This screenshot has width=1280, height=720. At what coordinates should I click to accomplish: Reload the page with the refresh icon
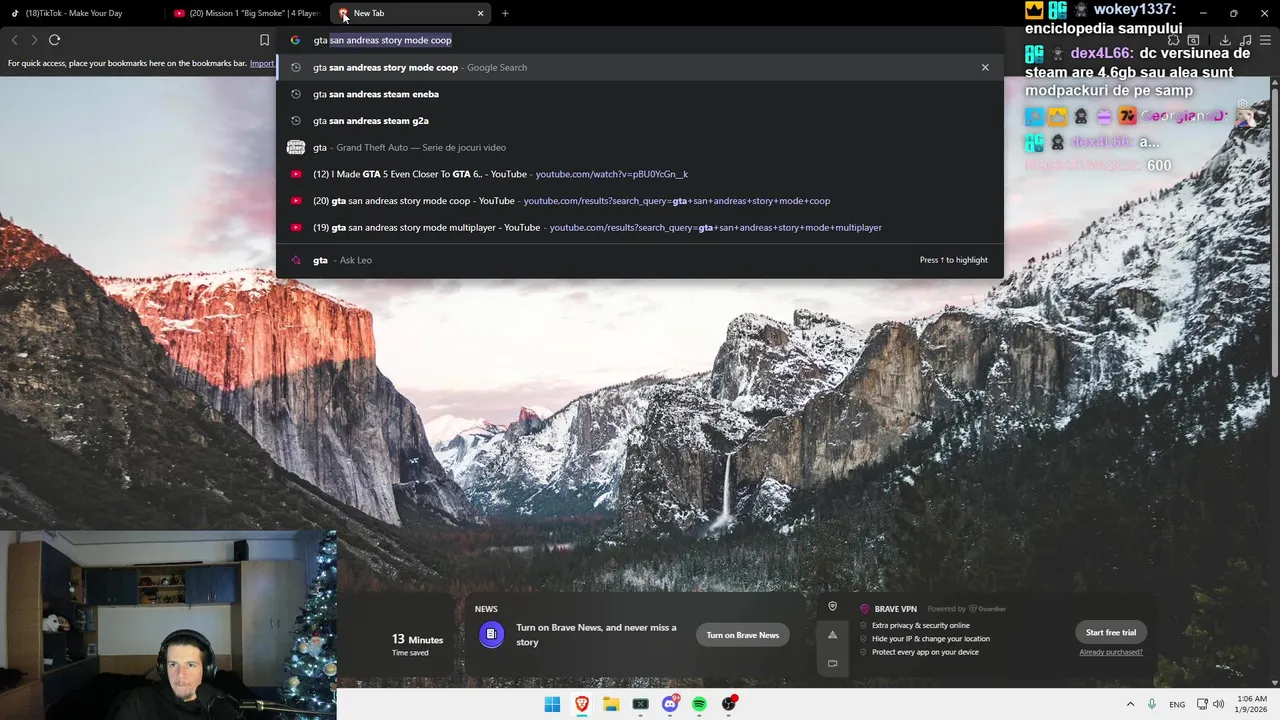tap(55, 40)
